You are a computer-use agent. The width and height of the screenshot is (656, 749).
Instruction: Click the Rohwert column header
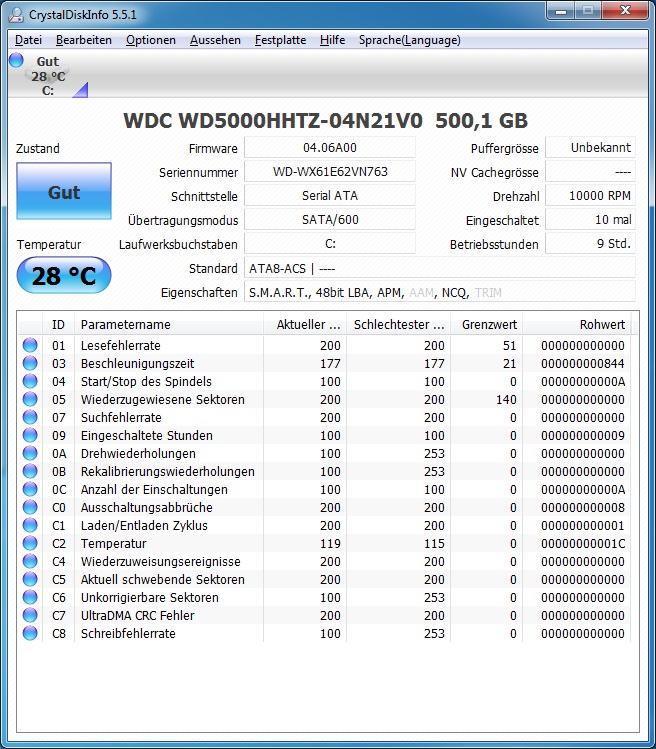click(x=577, y=324)
